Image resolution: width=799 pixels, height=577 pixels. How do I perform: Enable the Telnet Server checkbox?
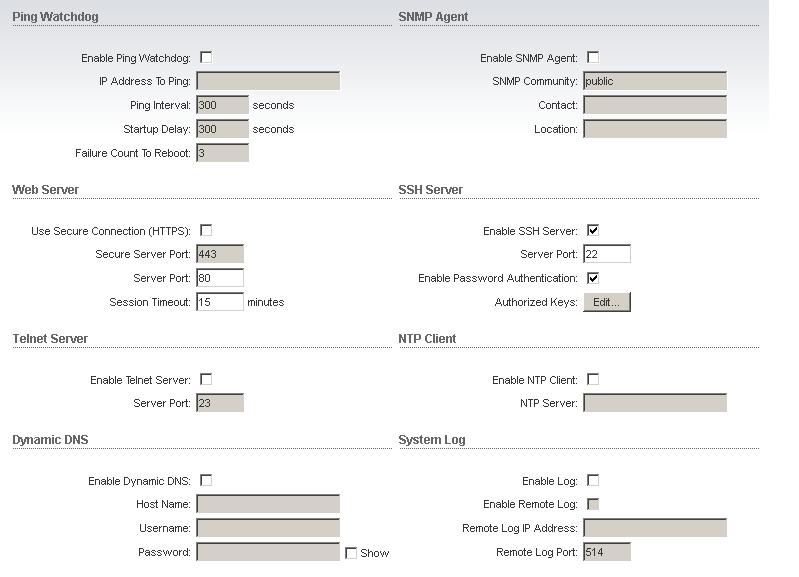pyautogui.click(x=206, y=380)
